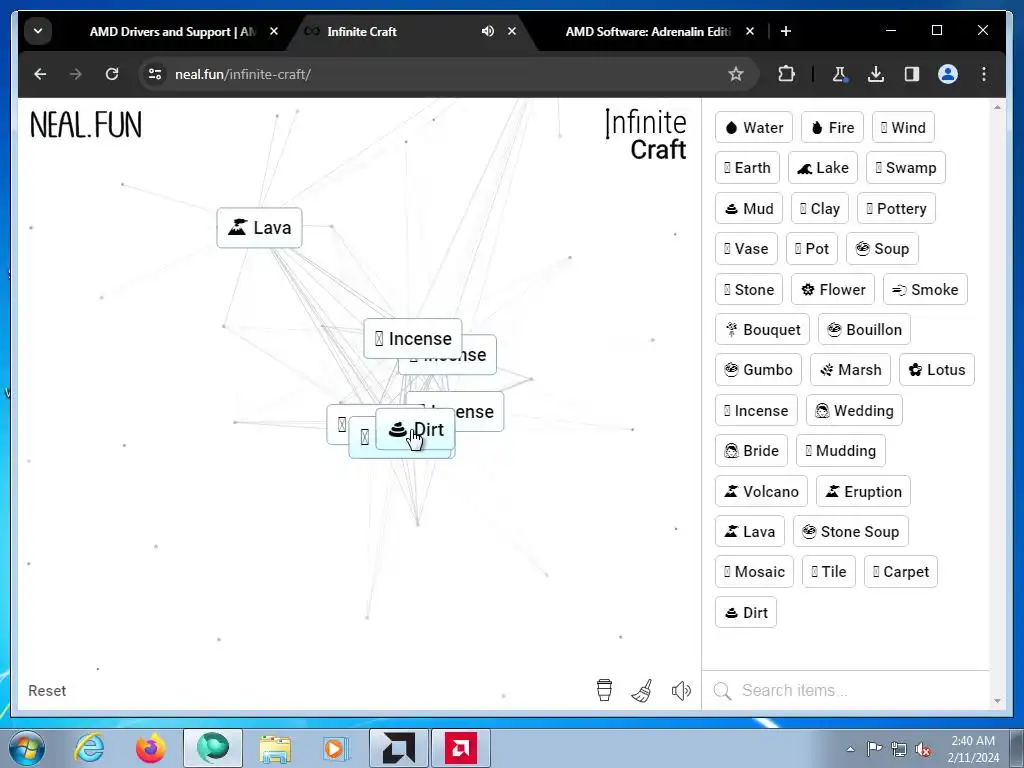1024x768 pixels.
Task: Click the Tile element
Action: [829, 571]
